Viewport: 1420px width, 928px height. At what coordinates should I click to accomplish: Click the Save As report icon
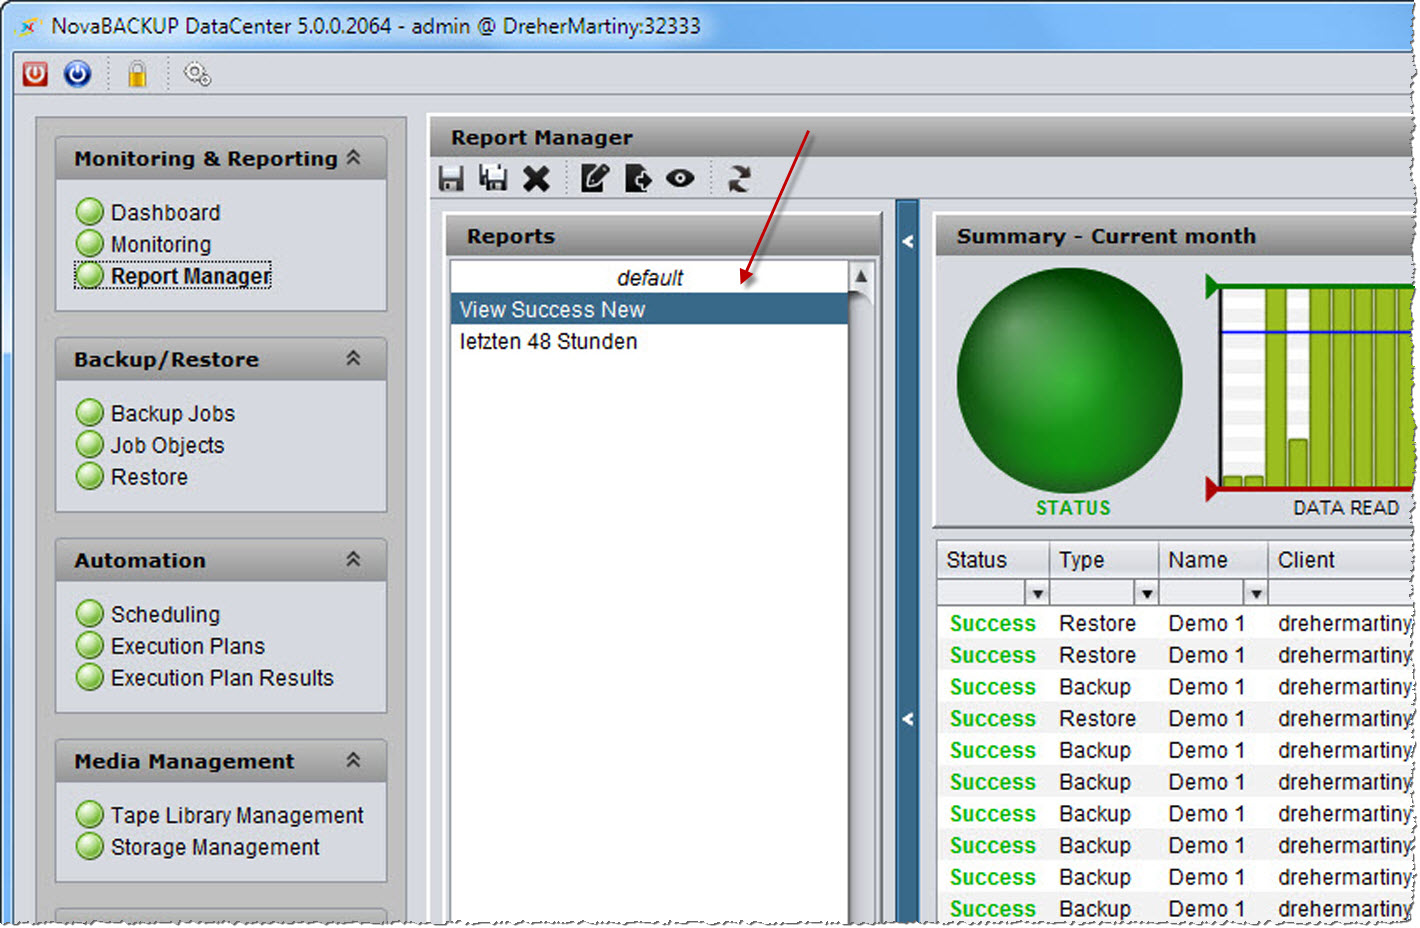pyautogui.click(x=493, y=179)
